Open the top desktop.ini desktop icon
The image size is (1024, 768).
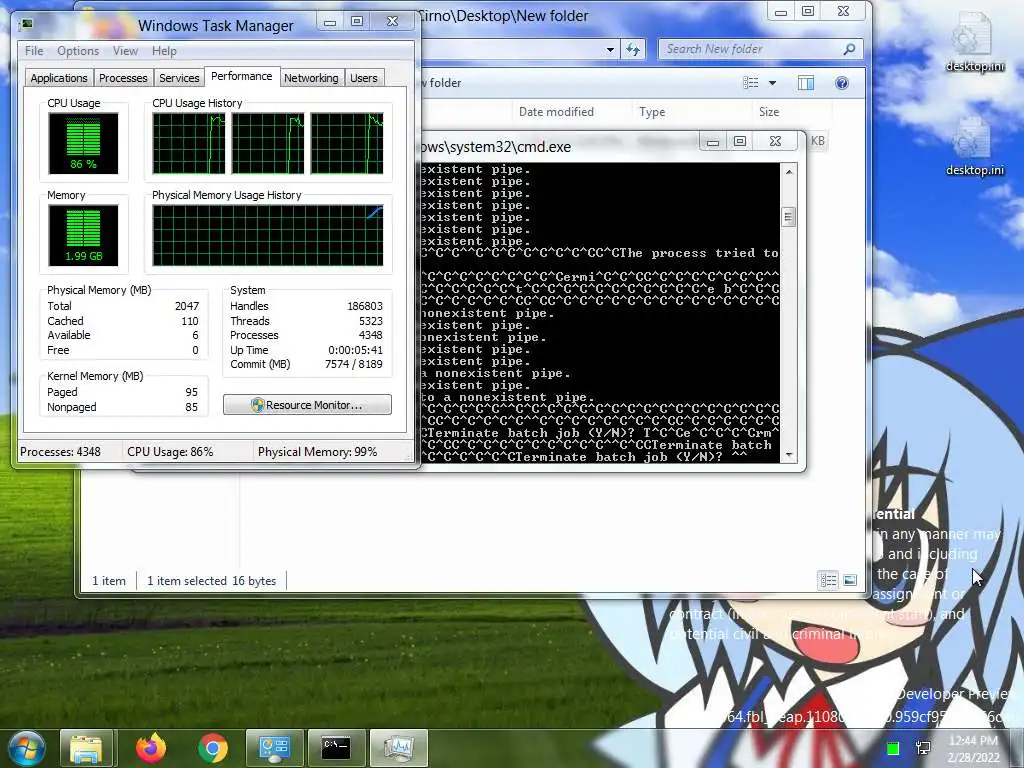[974, 42]
